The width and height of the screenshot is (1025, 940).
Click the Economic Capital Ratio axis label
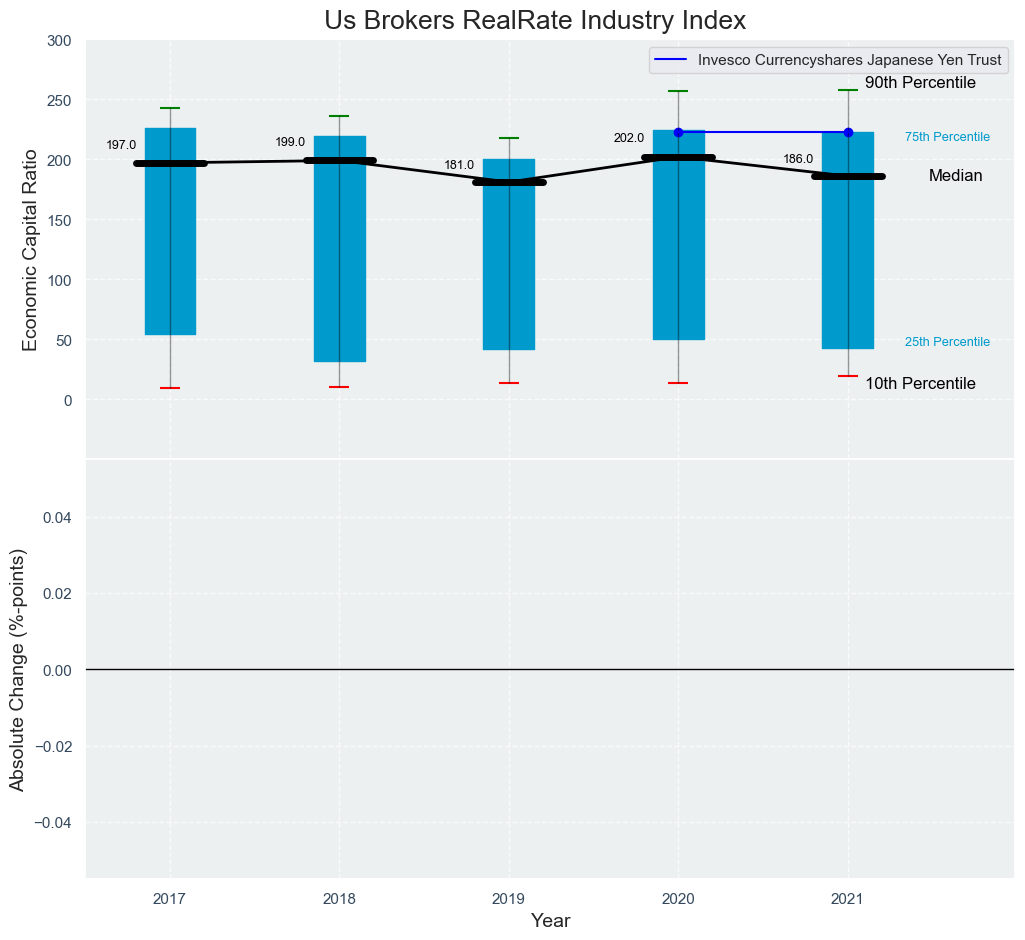pos(30,250)
